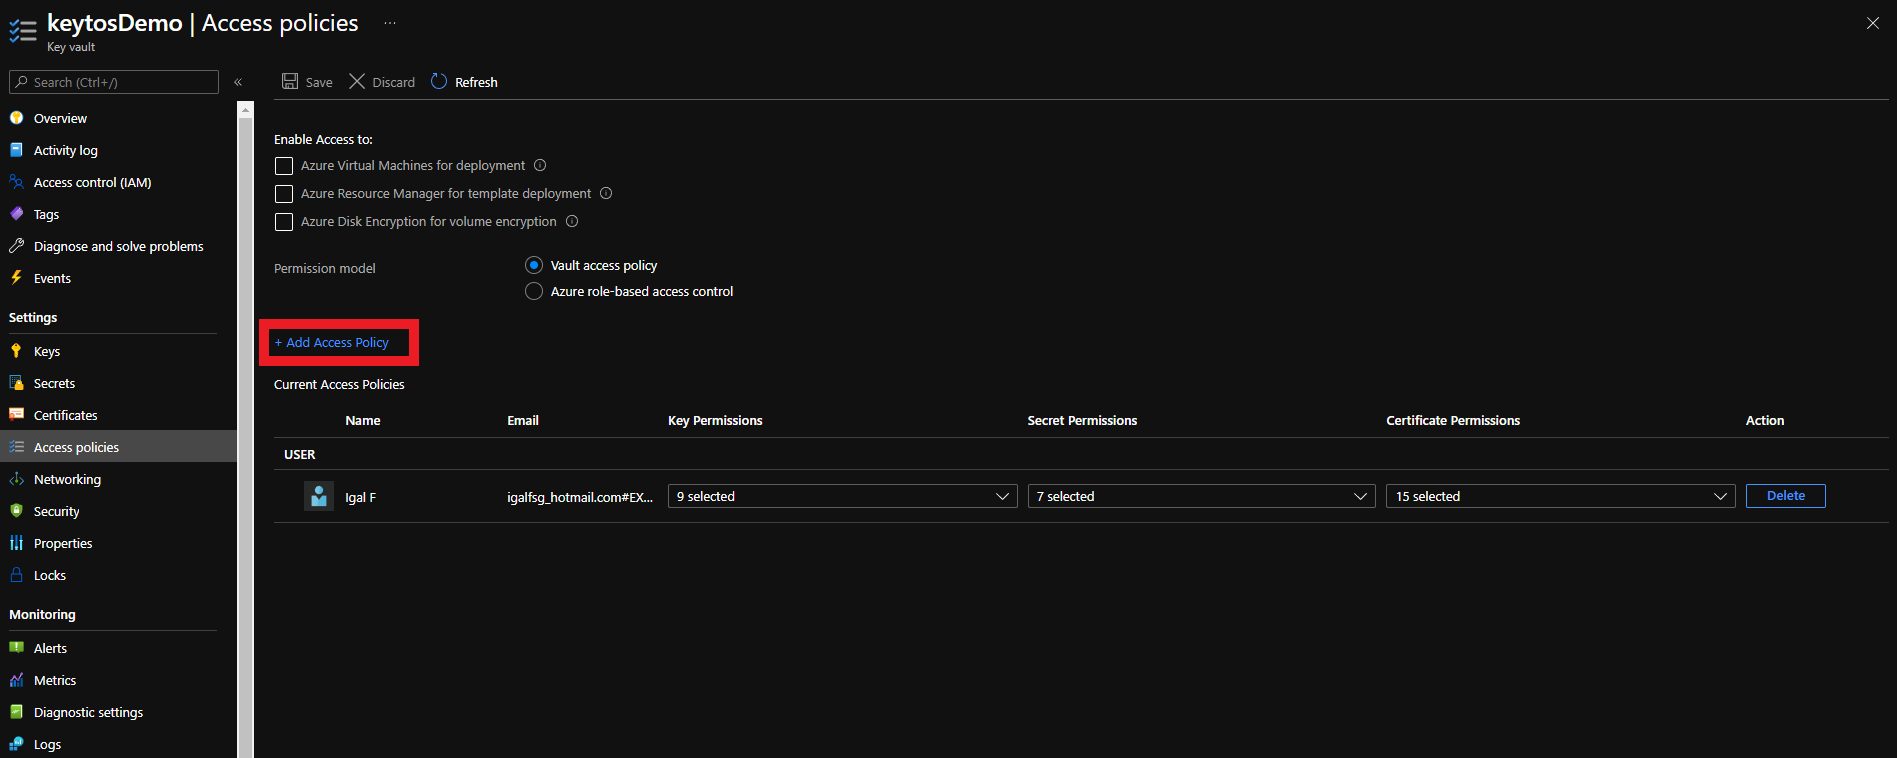
Task: Click the Diagnostic settings icon
Action: point(16,712)
